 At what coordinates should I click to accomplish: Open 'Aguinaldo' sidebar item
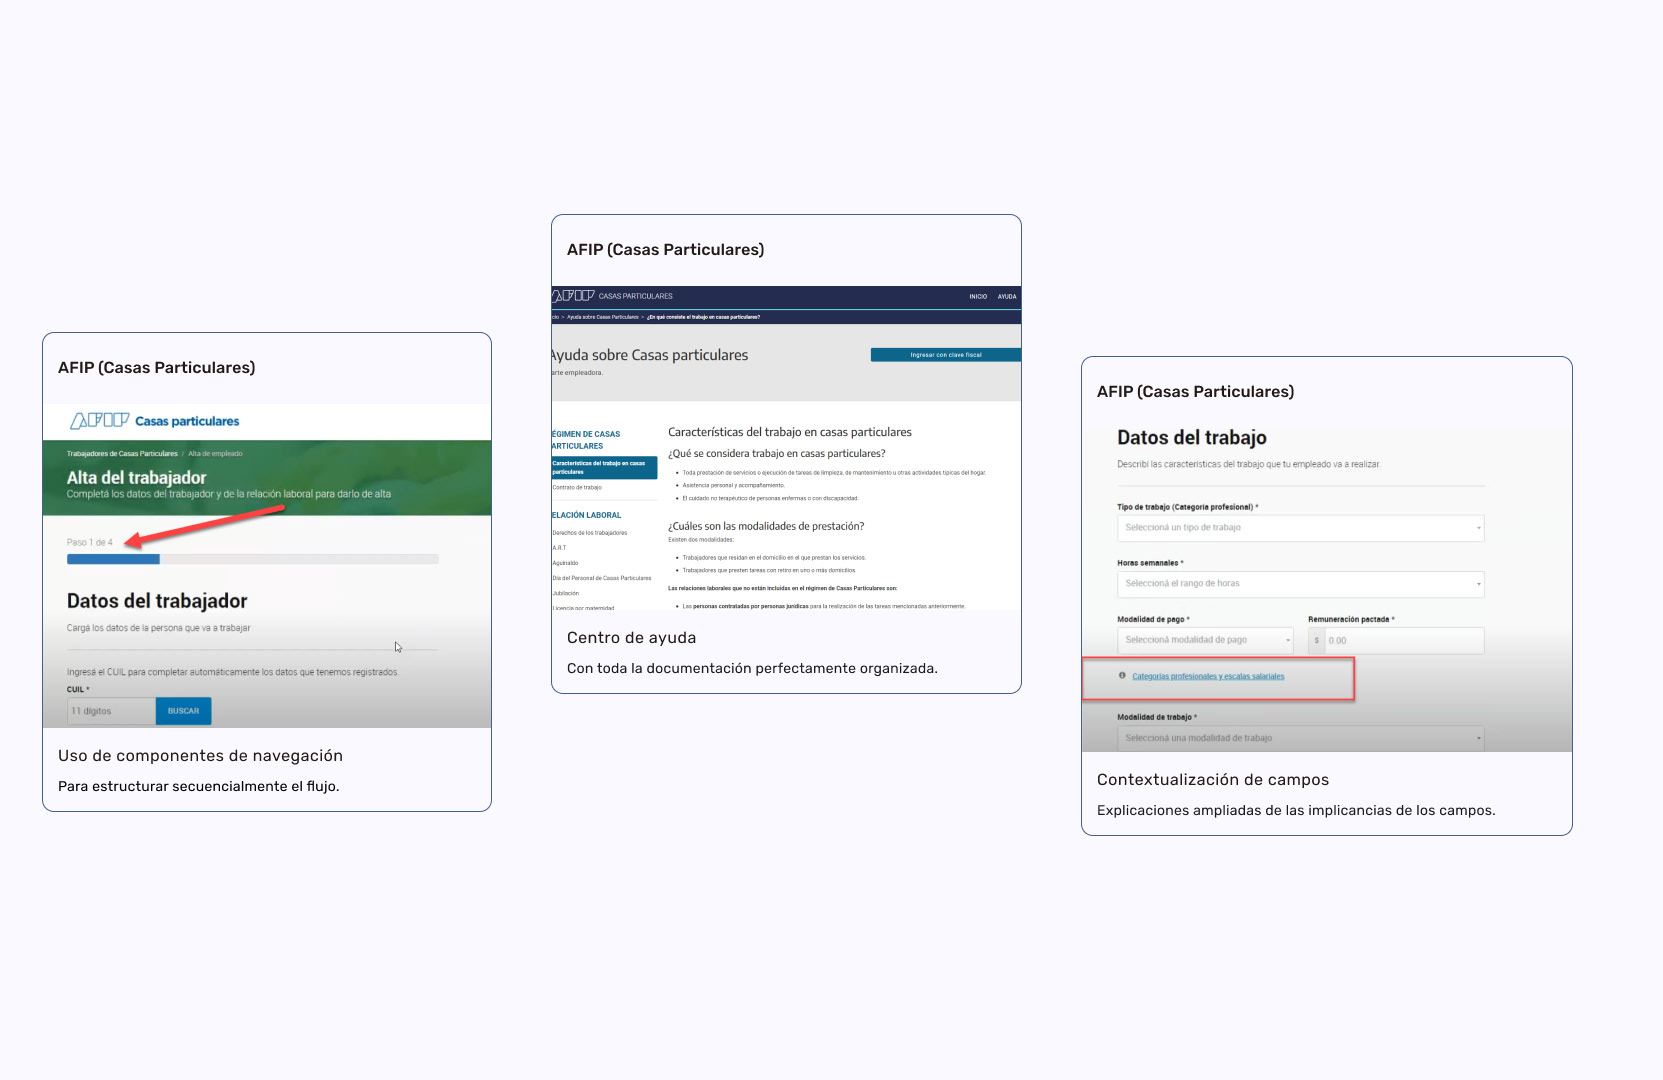[x=565, y=563]
